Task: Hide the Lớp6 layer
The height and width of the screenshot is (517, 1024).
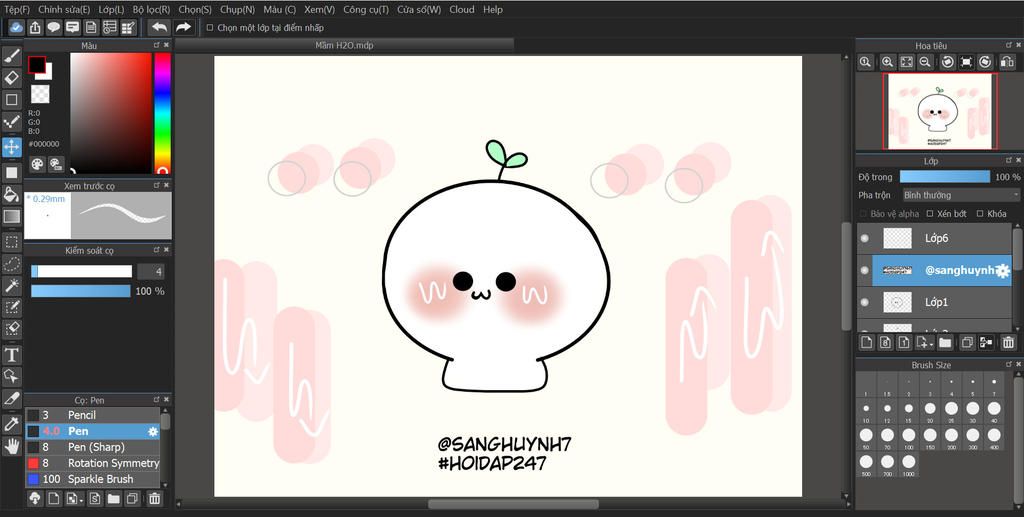Action: click(865, 238)
